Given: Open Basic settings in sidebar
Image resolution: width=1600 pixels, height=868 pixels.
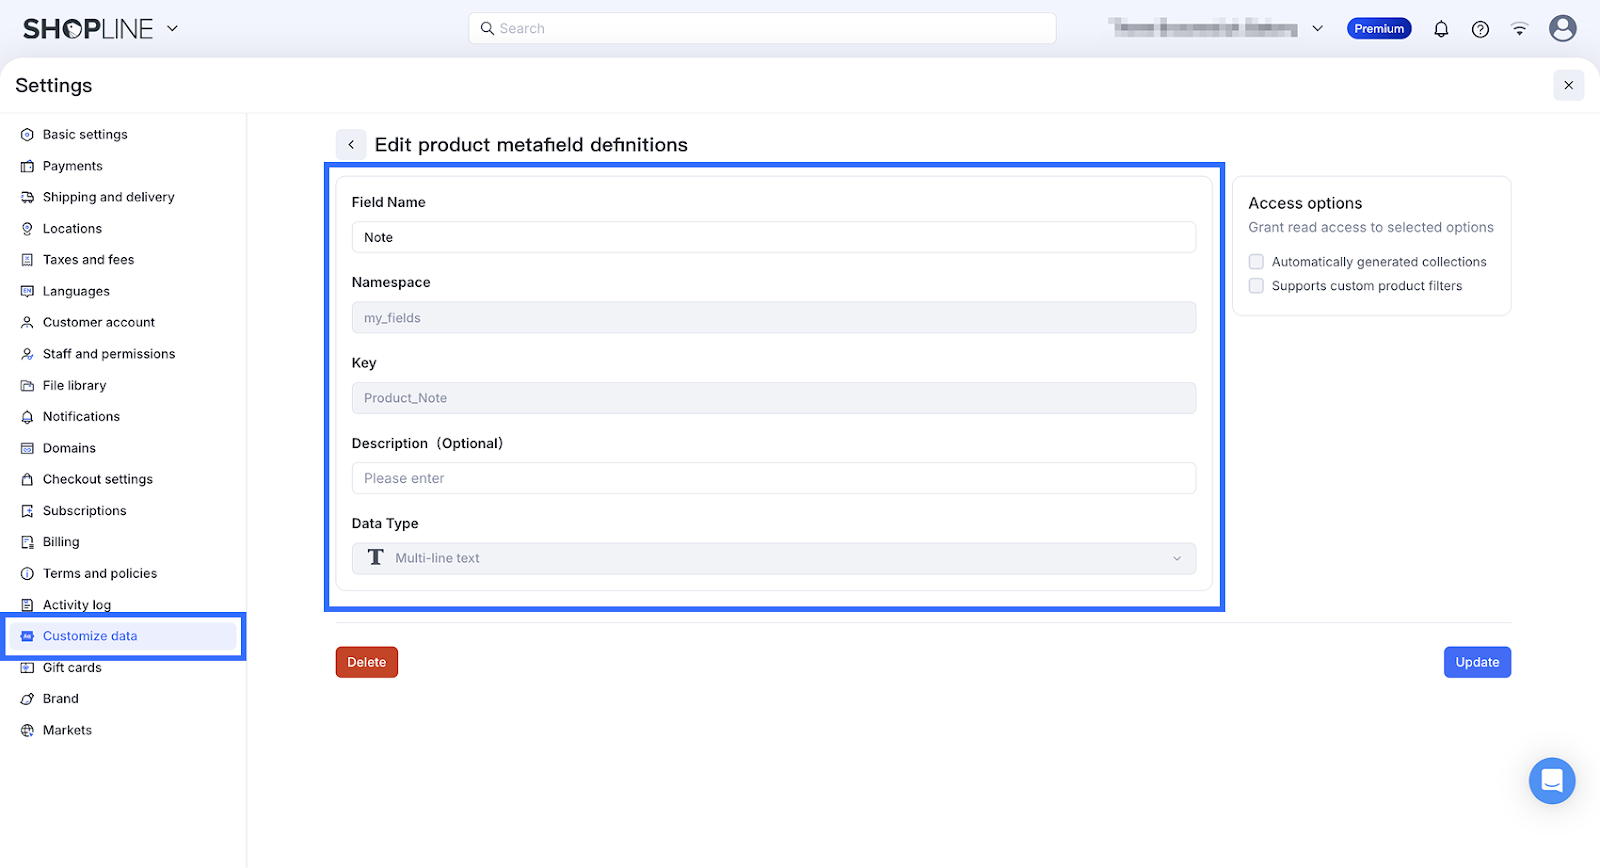Looking at the screenshot, I should (x=85, y=135).
